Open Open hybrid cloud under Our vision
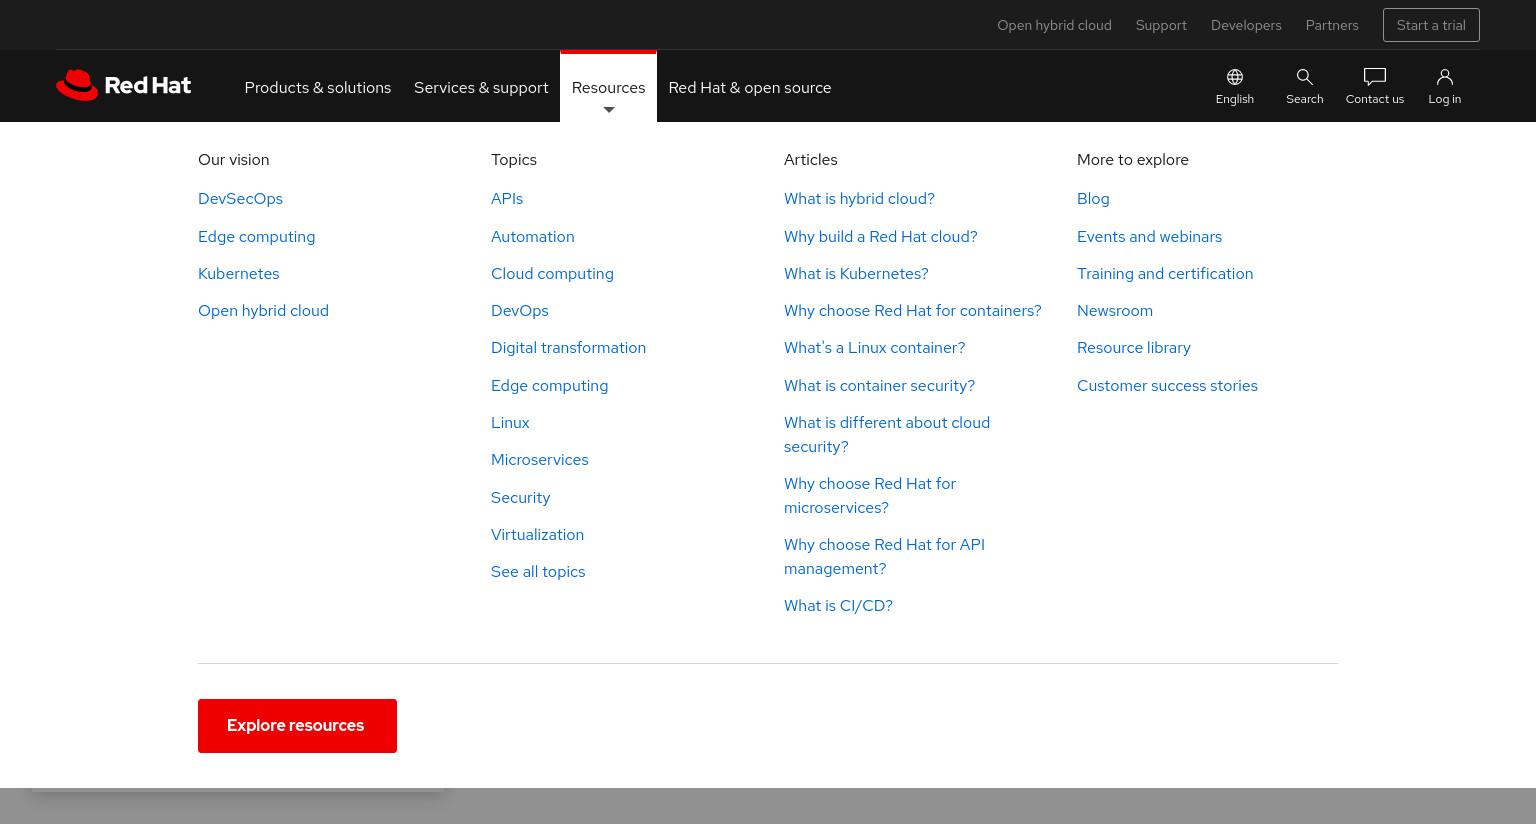 (x=263, y=311)
